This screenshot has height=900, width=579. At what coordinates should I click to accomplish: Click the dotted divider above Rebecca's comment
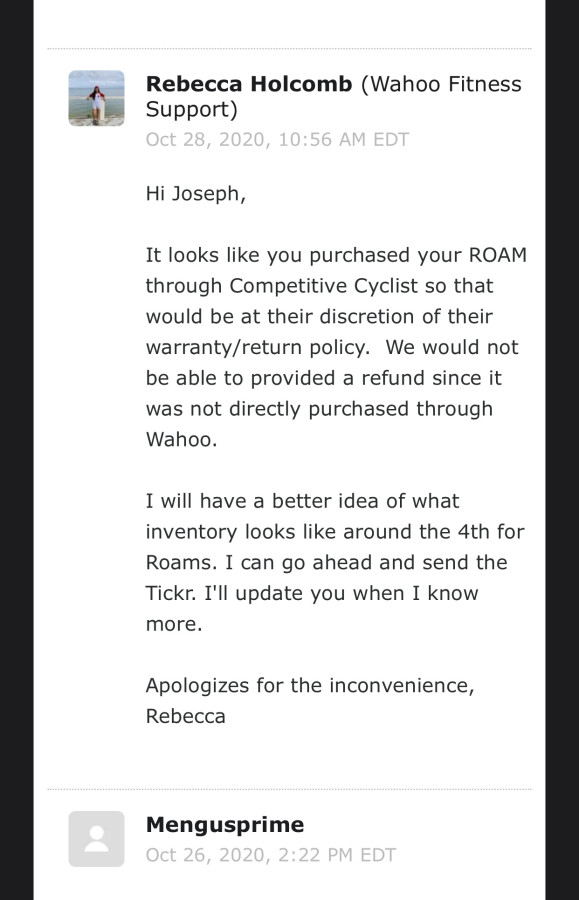click(x=289, y=49)
